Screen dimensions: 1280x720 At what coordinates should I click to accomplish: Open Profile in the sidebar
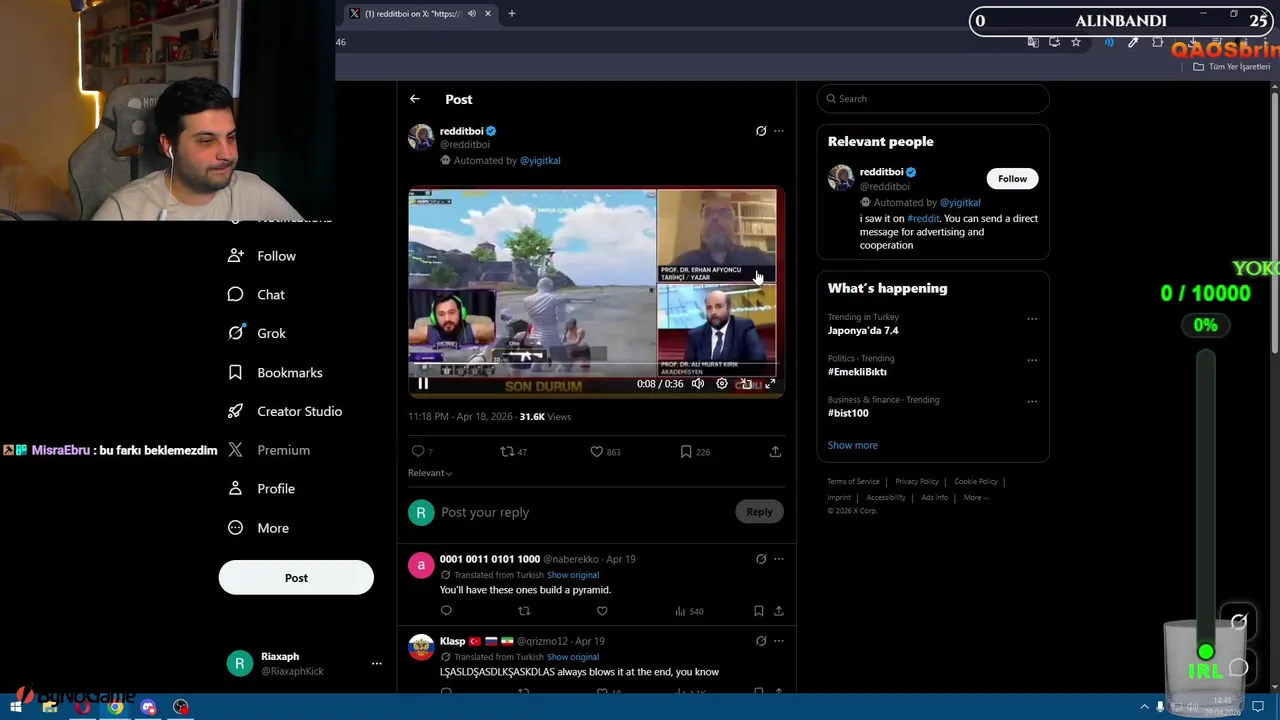[261, 489]
